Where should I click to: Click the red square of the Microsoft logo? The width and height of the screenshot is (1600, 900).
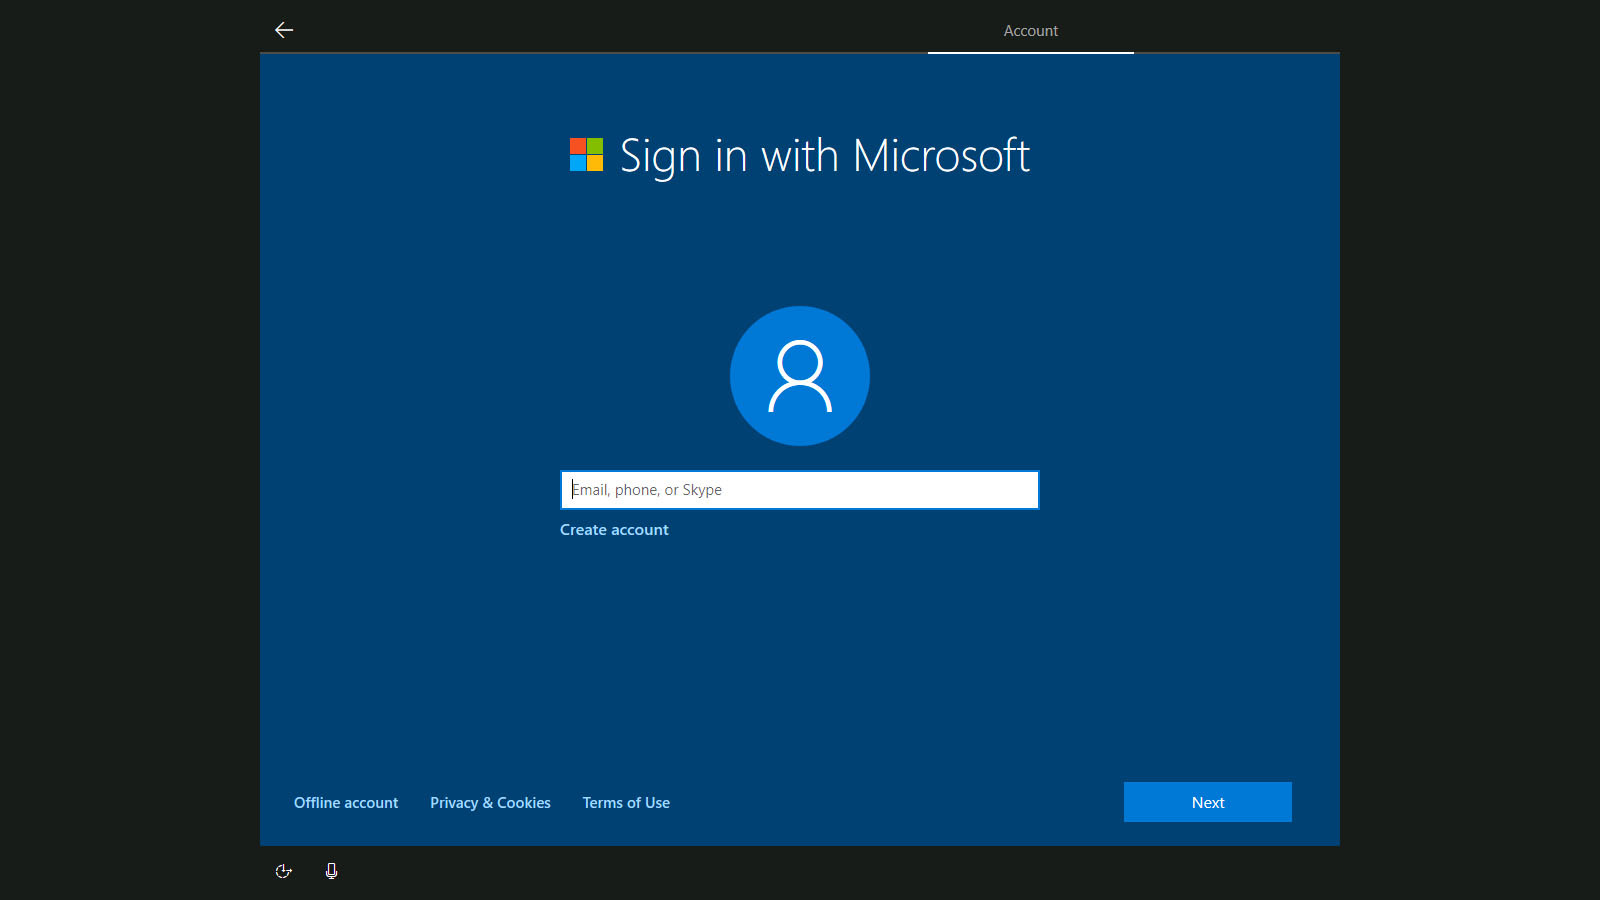point(578,146)
